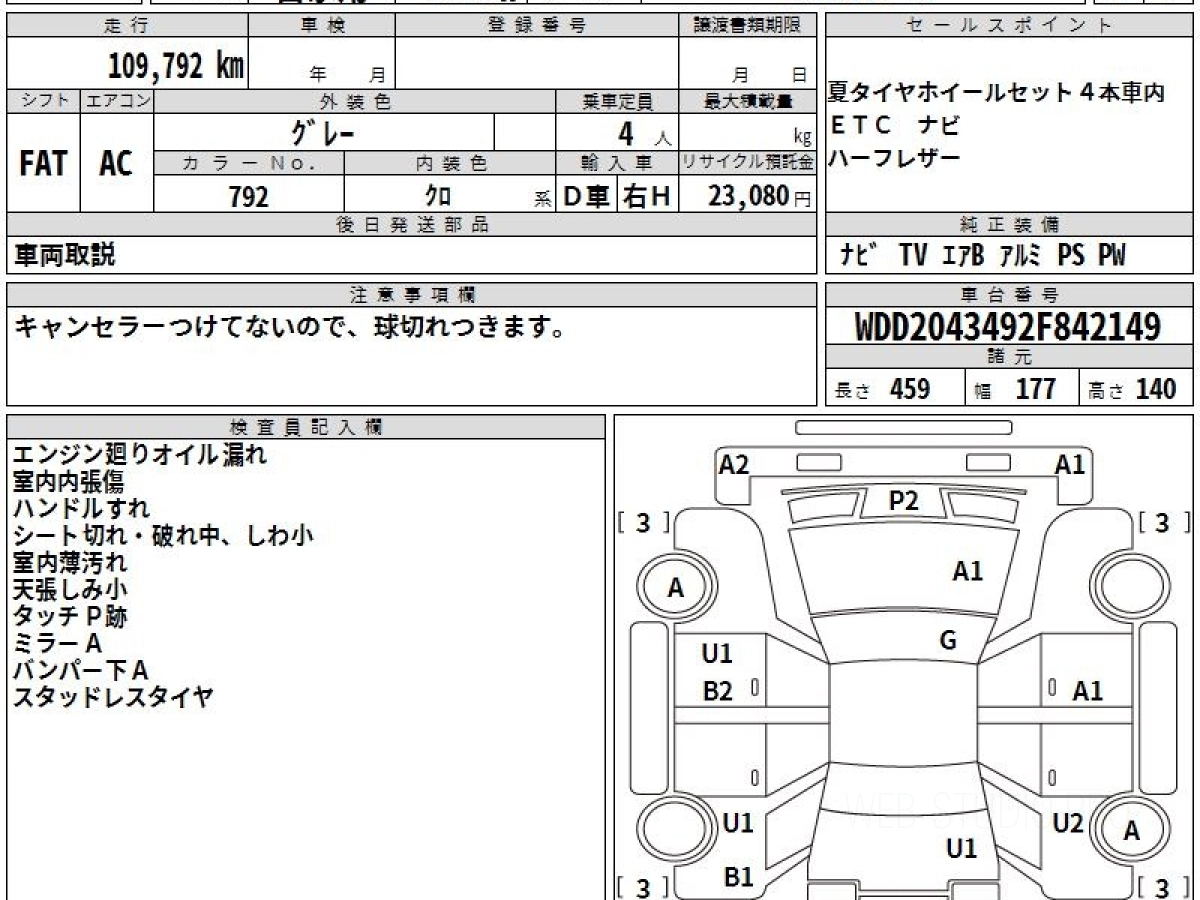Click the 車検 column header
The image size is (1200, 900).
click(x=322, y=27)
